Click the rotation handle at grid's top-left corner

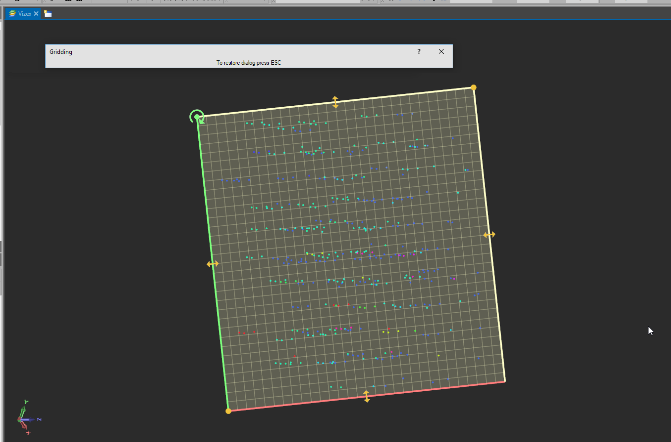(197, 117)
